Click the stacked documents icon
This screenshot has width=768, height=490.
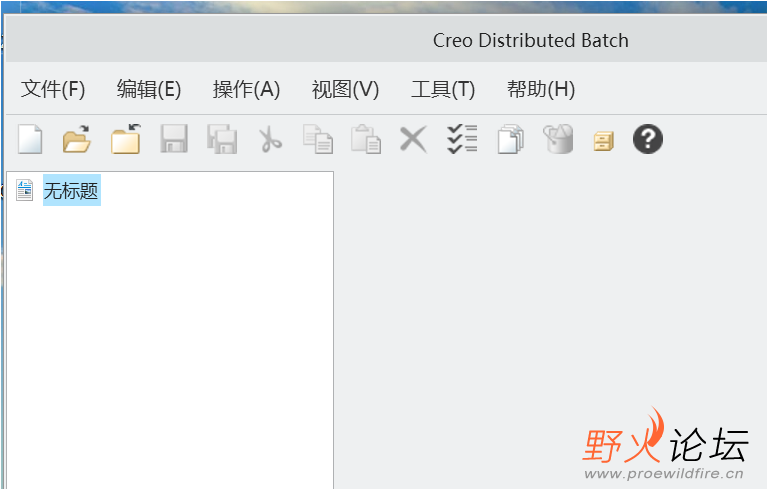click(510, 139)
